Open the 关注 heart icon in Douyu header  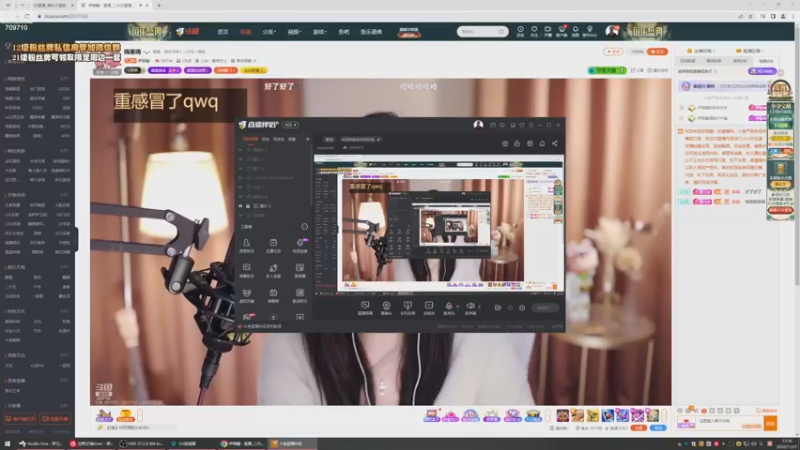(x=534, y=31)
